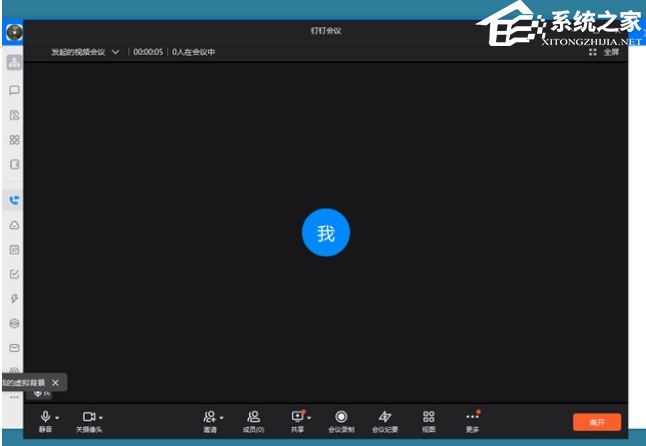Open the meeting phone sidebar icon
646x446 pixels.
(x=14, y=200)
